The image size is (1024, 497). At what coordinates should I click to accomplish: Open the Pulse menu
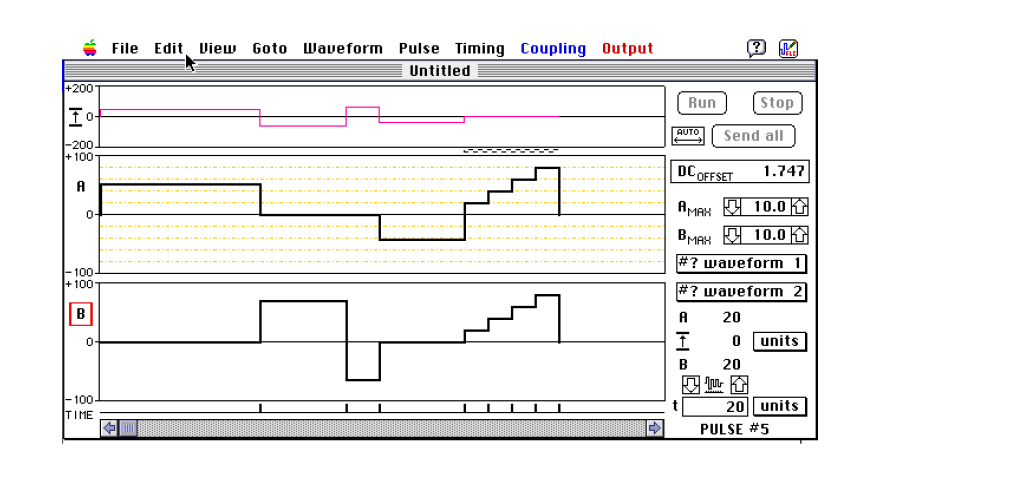[419, 48]
